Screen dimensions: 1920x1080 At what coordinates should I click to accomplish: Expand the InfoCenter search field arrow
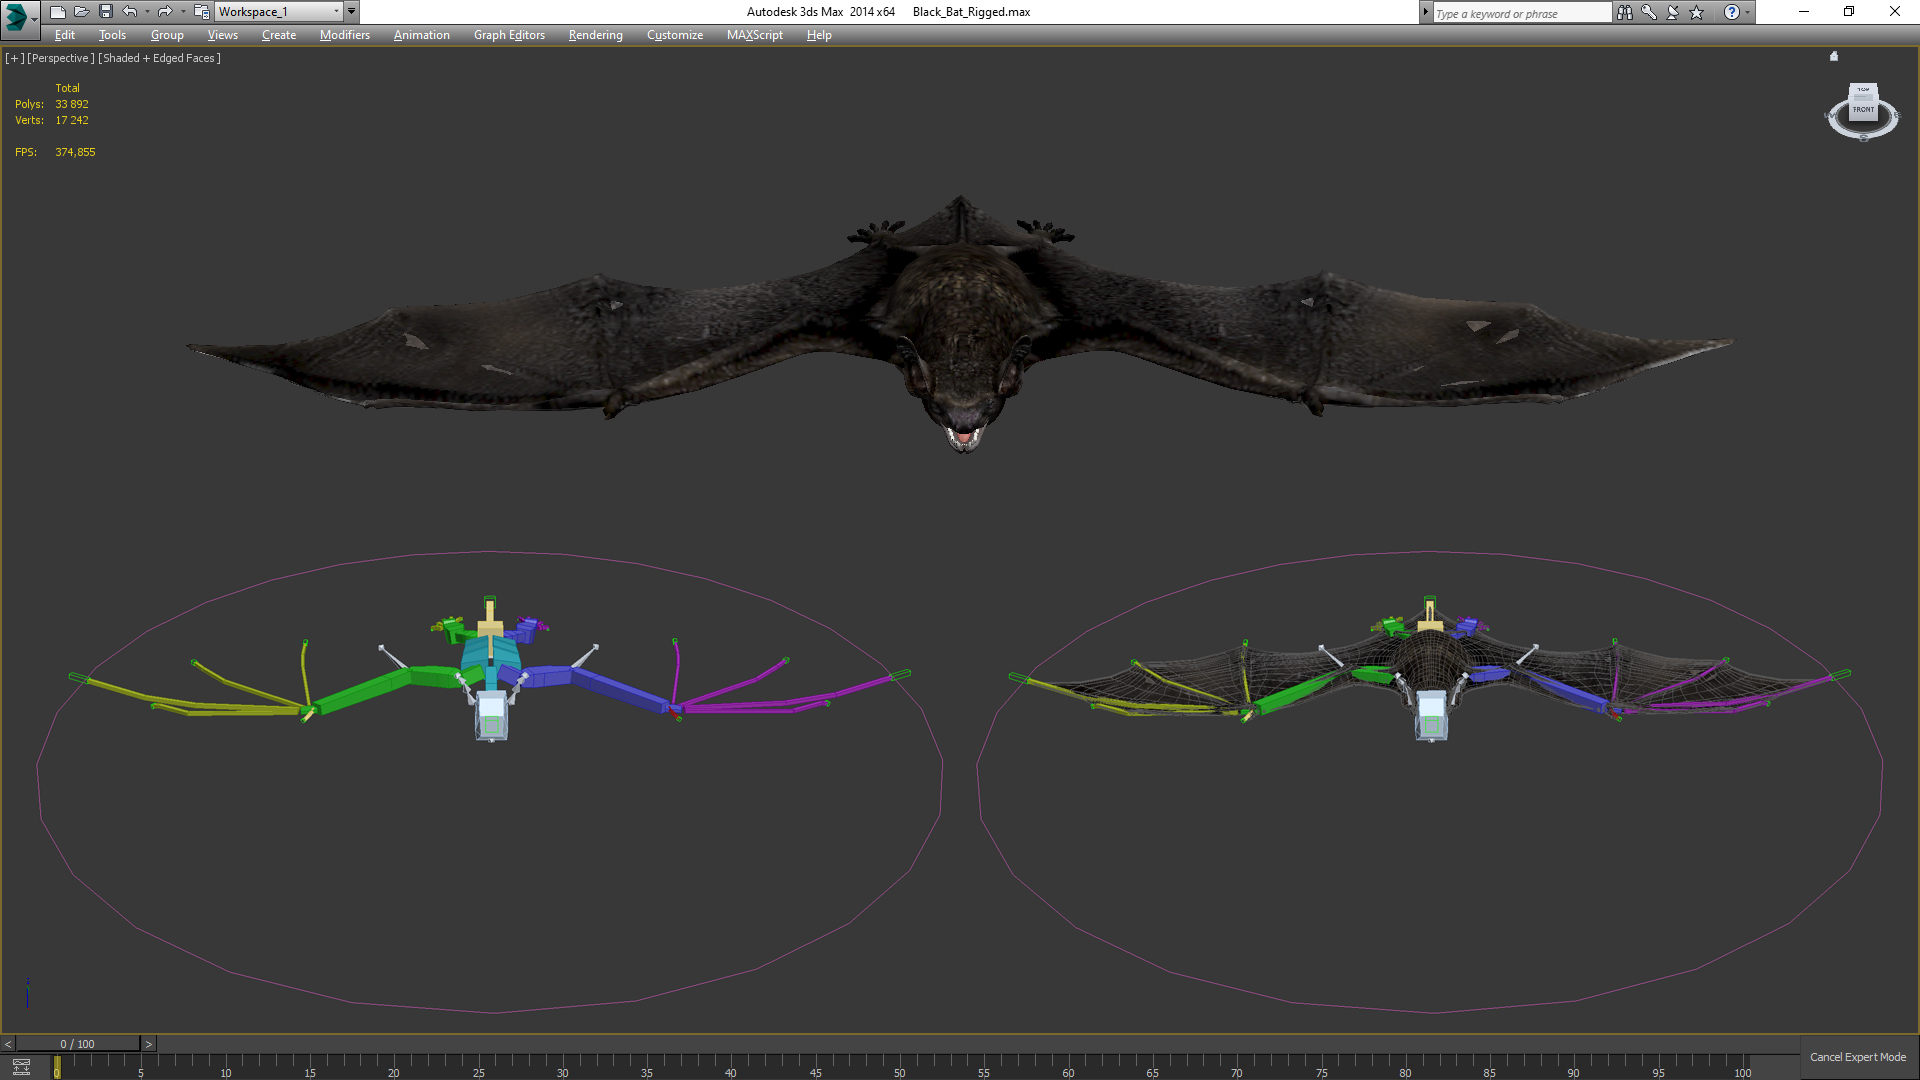point(1425,12)
